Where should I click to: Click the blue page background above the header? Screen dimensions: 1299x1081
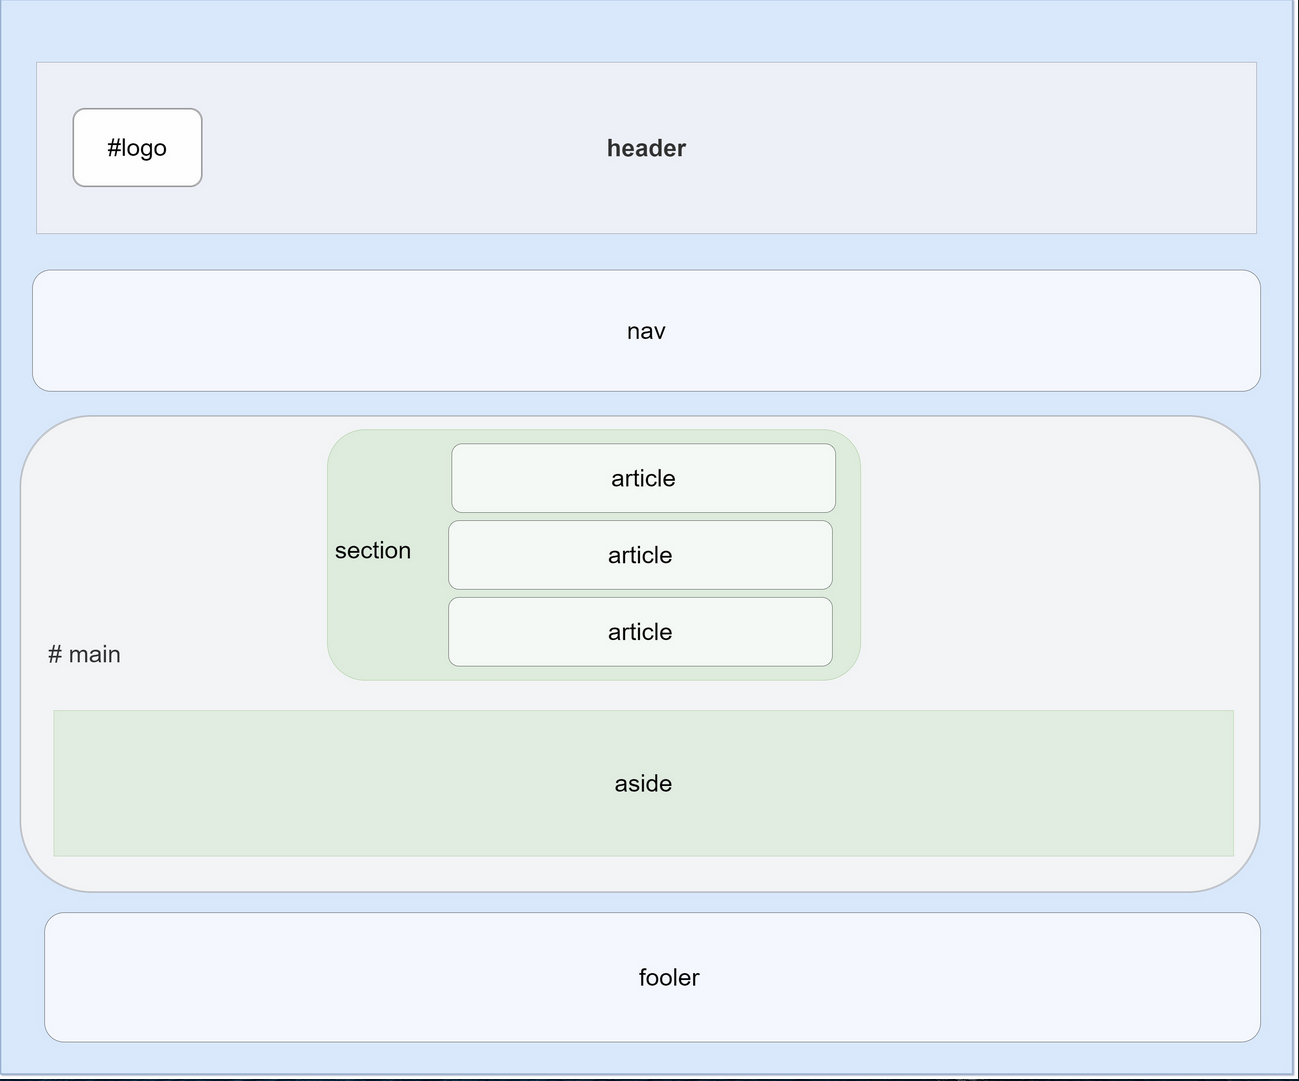[646, 30]
